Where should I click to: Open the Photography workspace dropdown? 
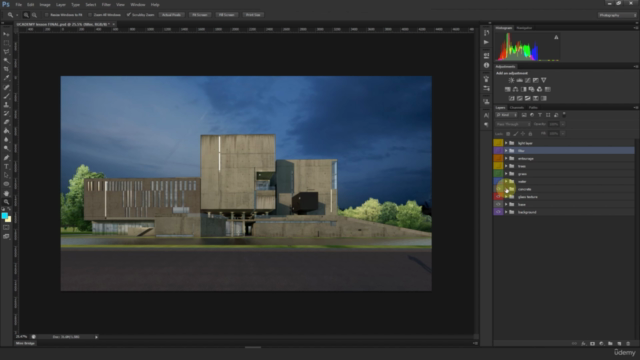tap(617, 15)
